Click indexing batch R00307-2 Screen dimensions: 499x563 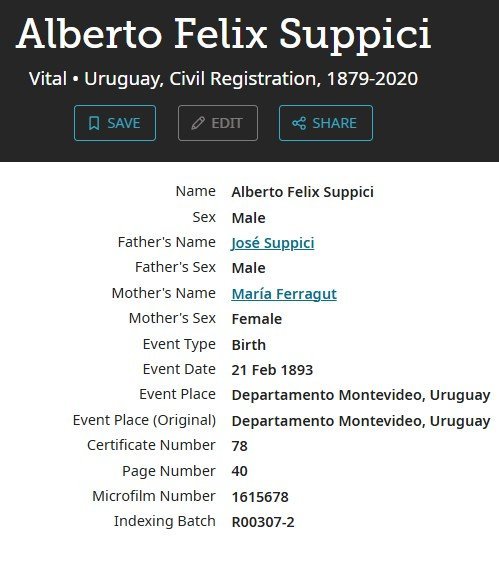tap(263, 522)
